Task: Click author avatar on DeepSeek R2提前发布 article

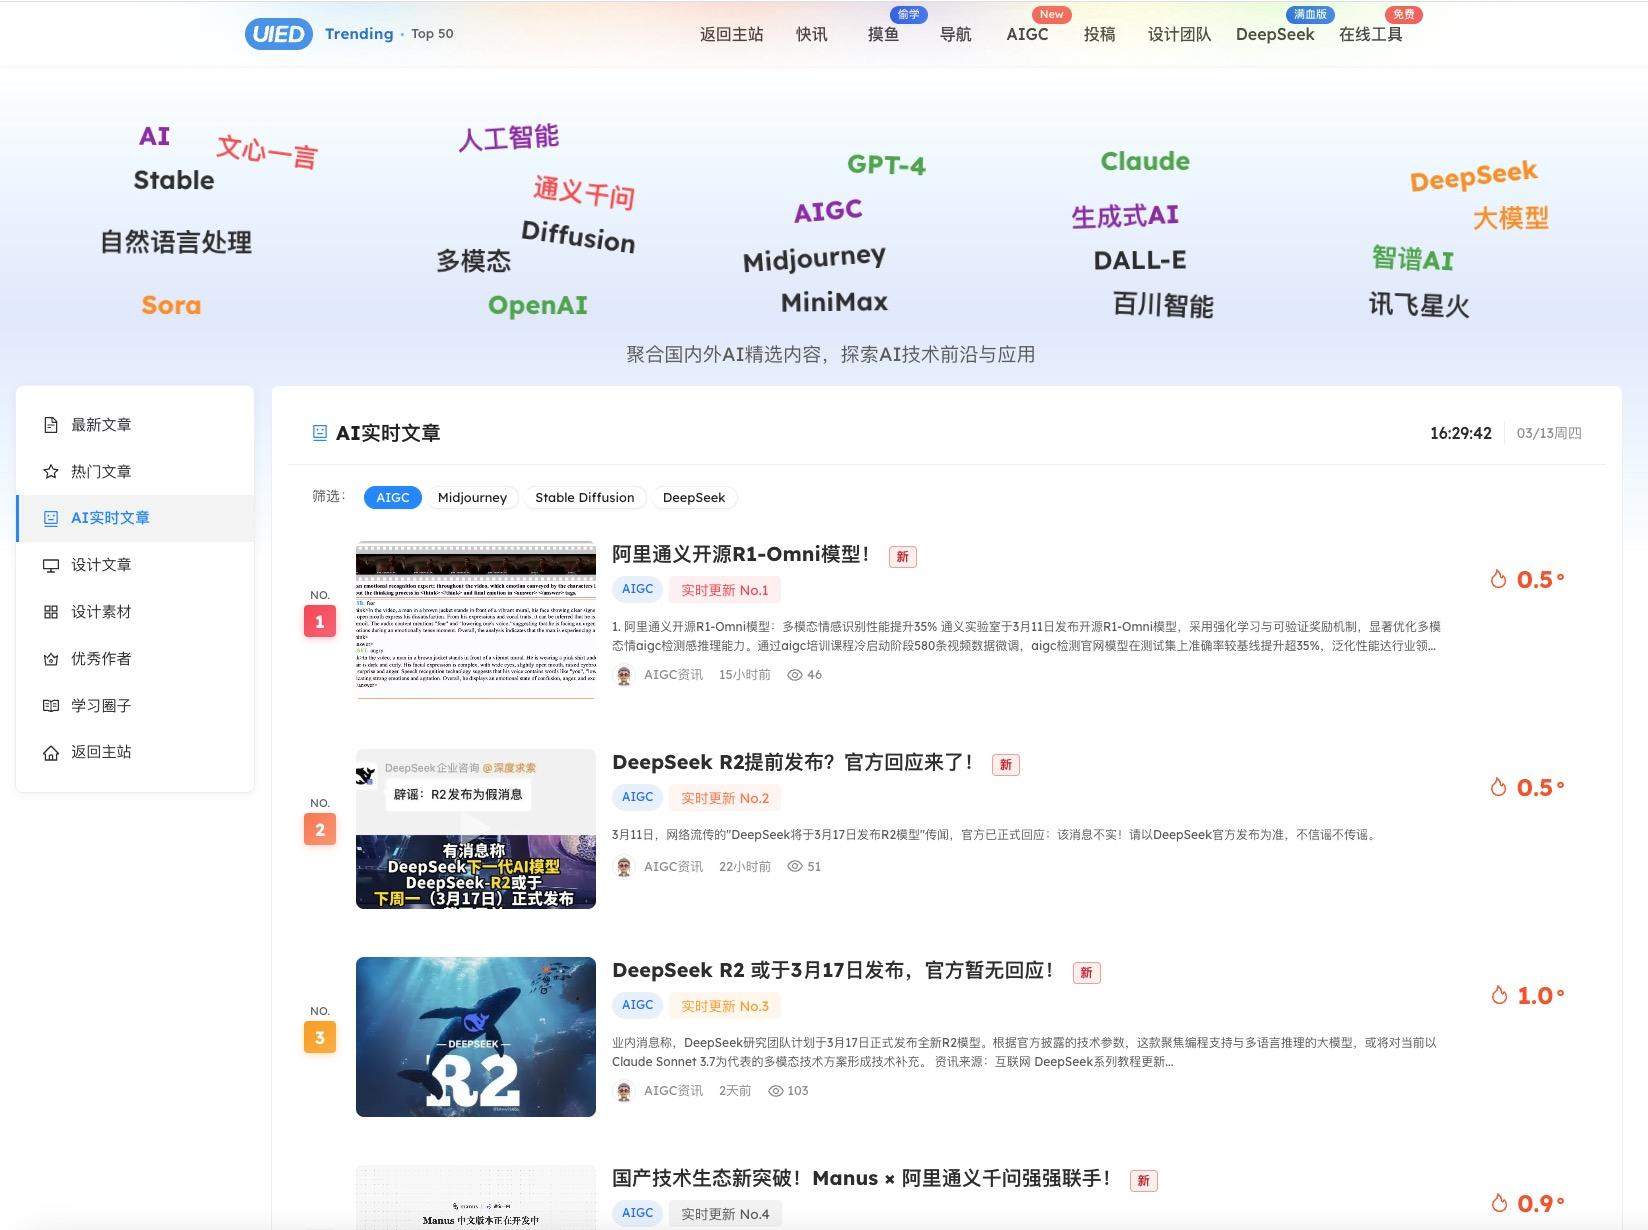Action: coord(624,867)
